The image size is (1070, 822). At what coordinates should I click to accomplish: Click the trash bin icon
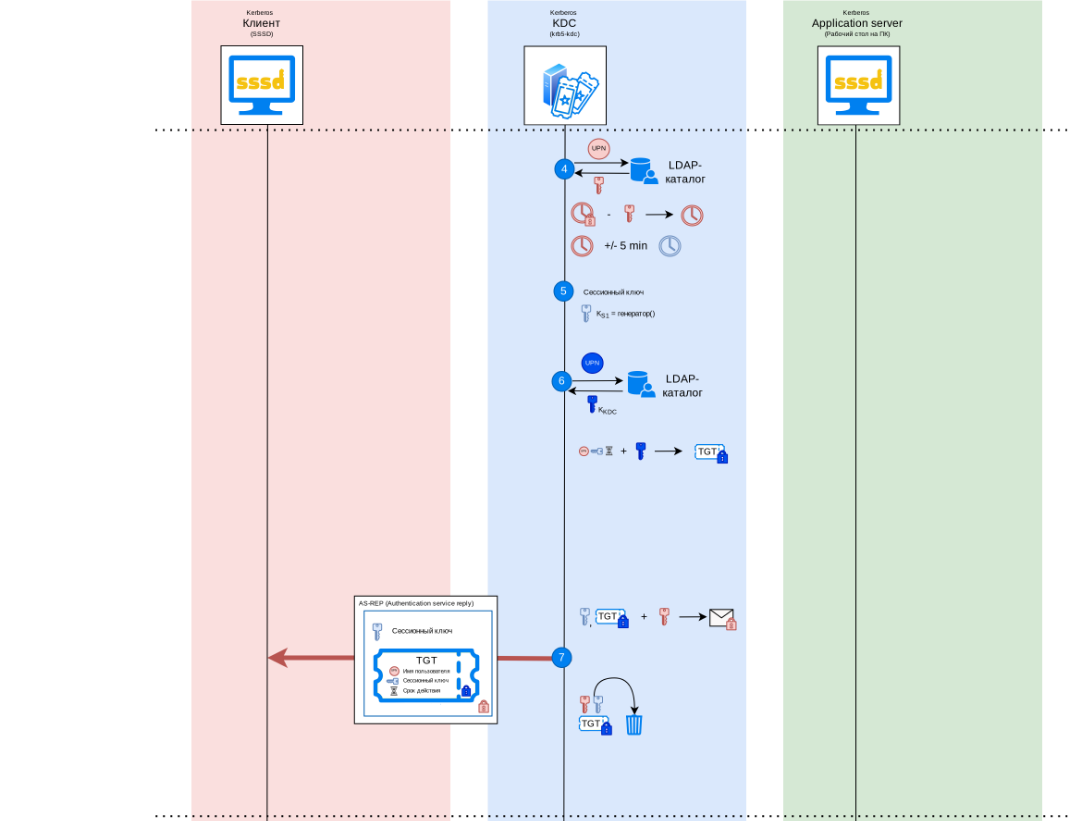point(634,724)
